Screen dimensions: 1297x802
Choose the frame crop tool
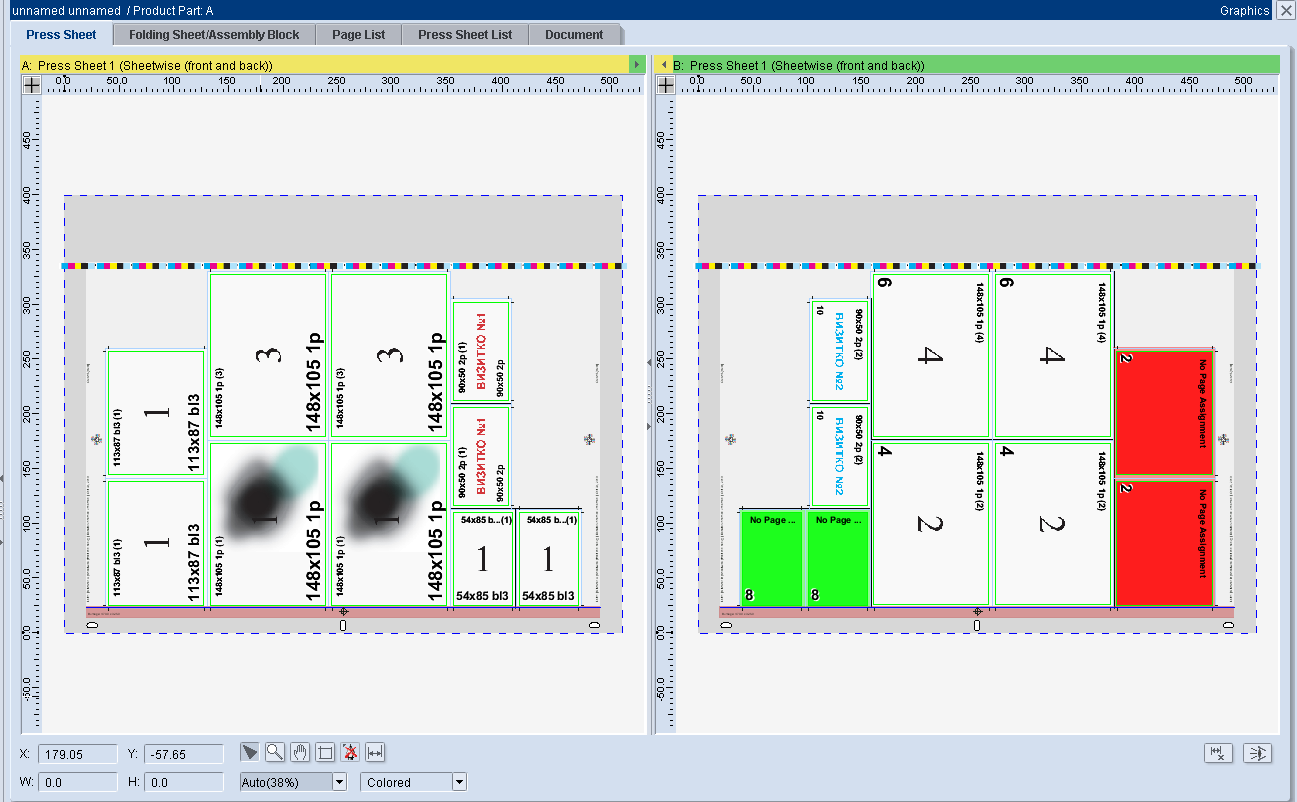pos(325,752)
